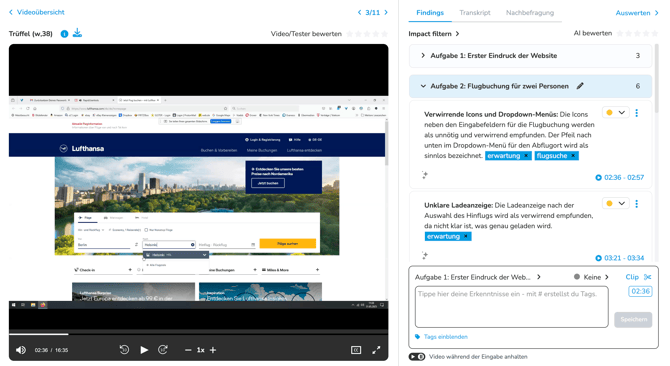Play the video

(144, 350)
